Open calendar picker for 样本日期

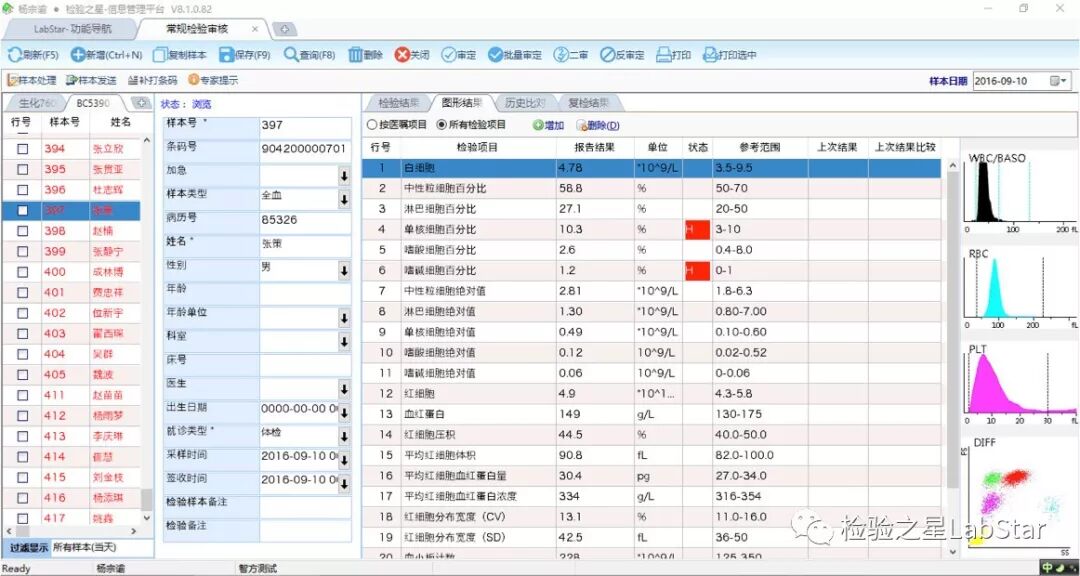click(x=1059, y=81)
